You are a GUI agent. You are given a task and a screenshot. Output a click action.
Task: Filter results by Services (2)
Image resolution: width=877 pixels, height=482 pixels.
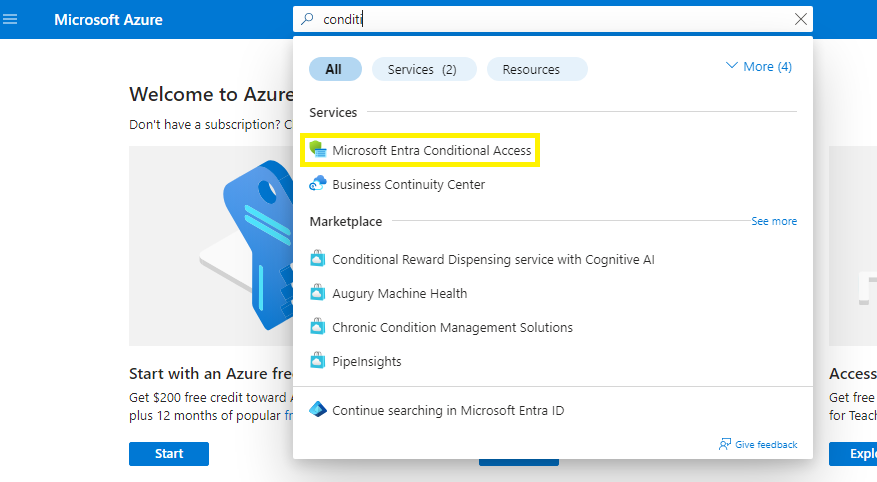point(423,69)
